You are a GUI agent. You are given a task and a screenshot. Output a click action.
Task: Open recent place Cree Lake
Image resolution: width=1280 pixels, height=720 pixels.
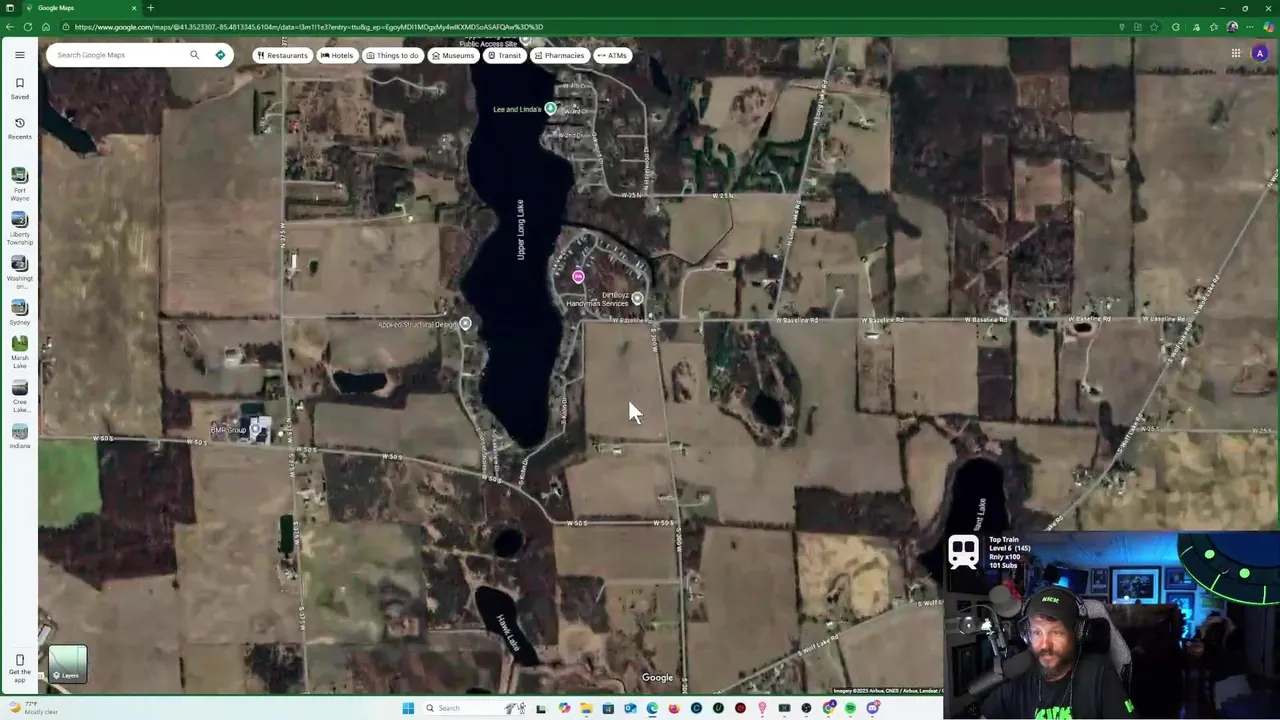[19, 397]
